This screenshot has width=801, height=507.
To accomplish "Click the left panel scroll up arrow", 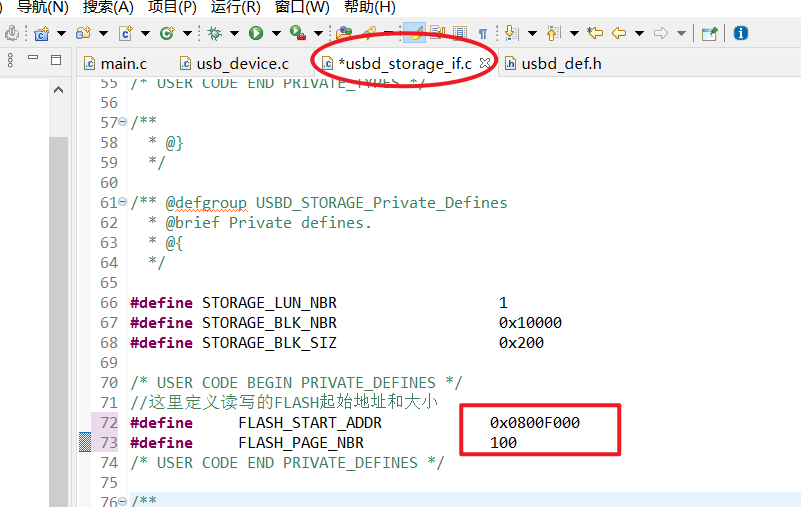I will (x=59, y=90).
